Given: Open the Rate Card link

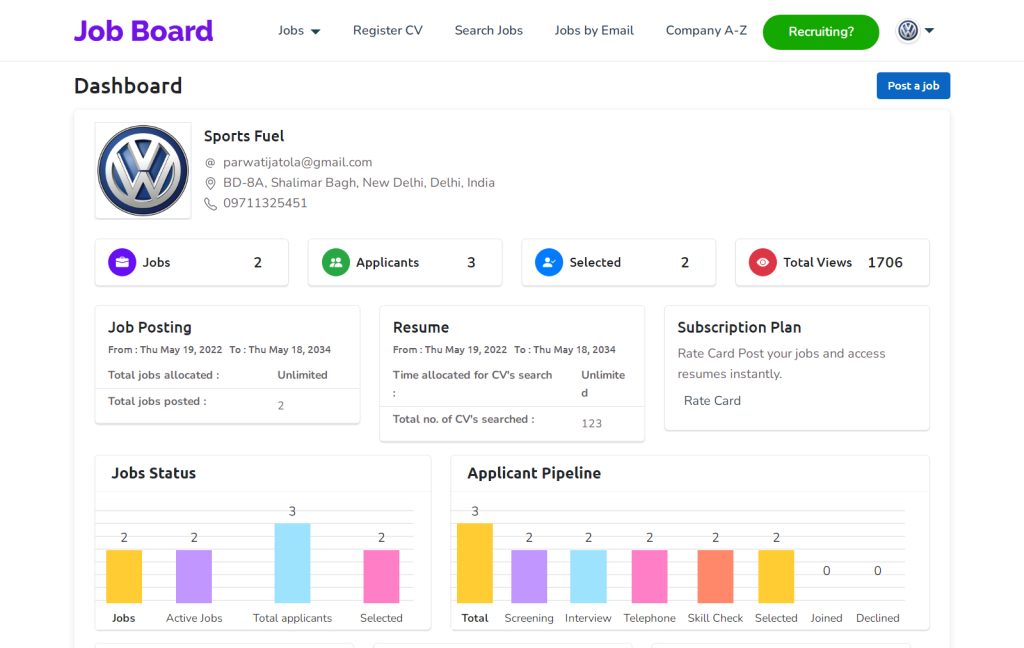Looking at the screenshot, I should pos(712,400).
